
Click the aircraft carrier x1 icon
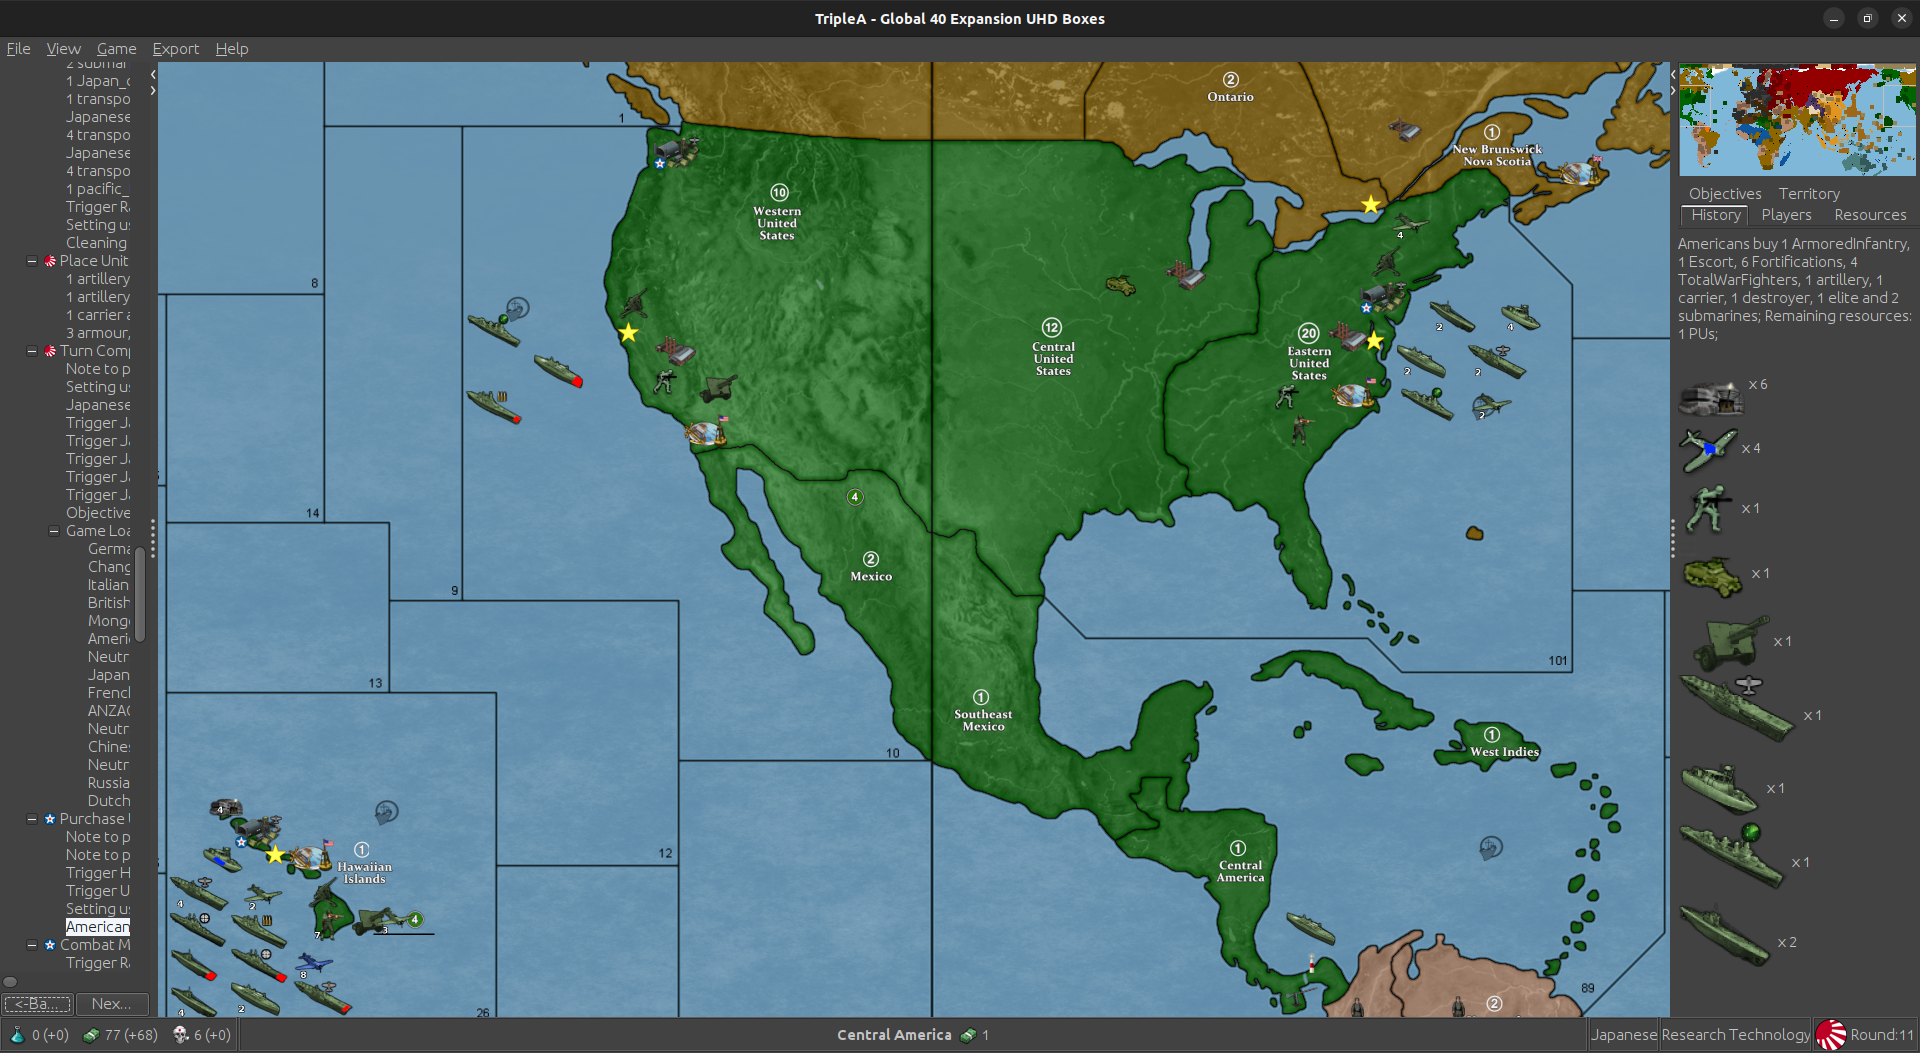pyautogui.click(x=1738, y=708)
